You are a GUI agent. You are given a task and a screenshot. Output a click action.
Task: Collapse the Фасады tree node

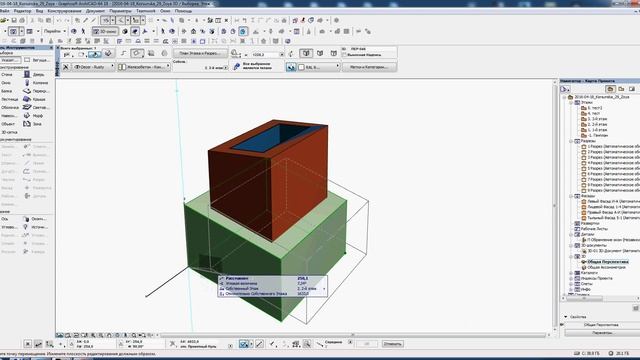point(571,196)
